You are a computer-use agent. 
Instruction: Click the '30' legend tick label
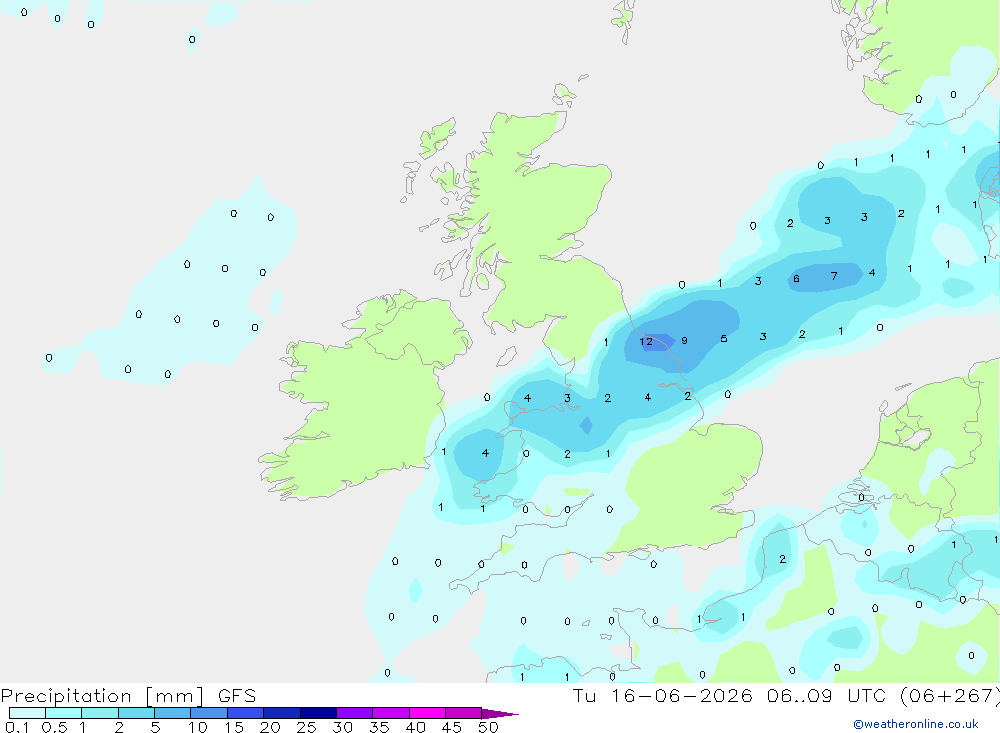click(x=343, y=727)
